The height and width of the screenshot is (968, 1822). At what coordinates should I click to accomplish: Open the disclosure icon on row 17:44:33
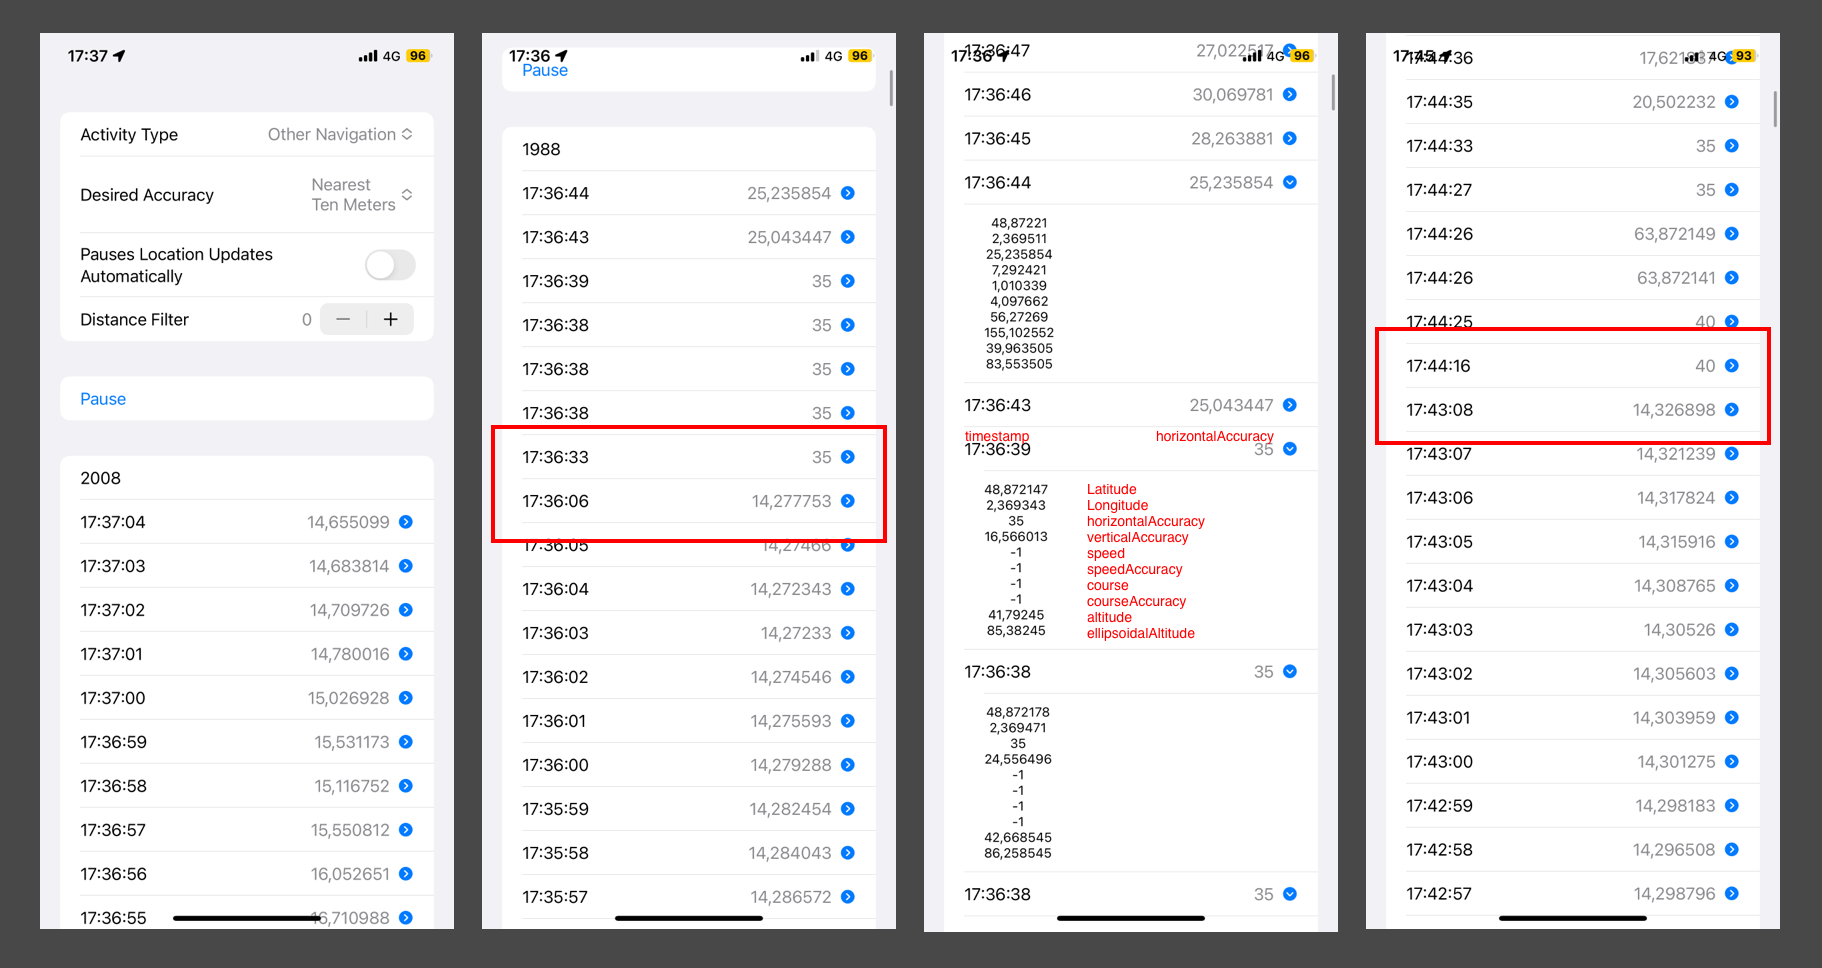coord(1732,146)
